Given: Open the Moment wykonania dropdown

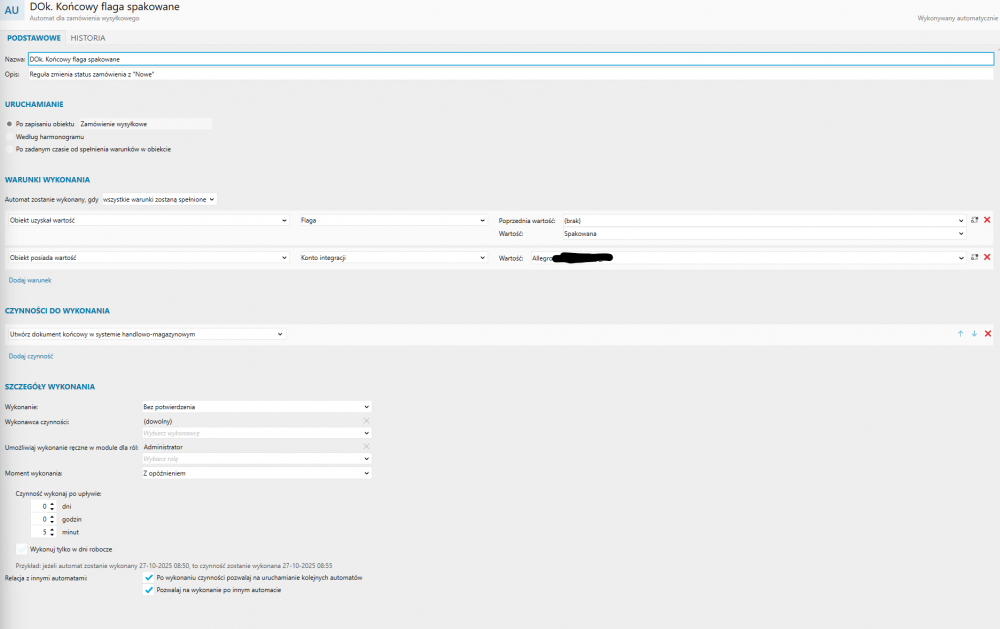Looking at the screenshot, I should coord(256,473).
